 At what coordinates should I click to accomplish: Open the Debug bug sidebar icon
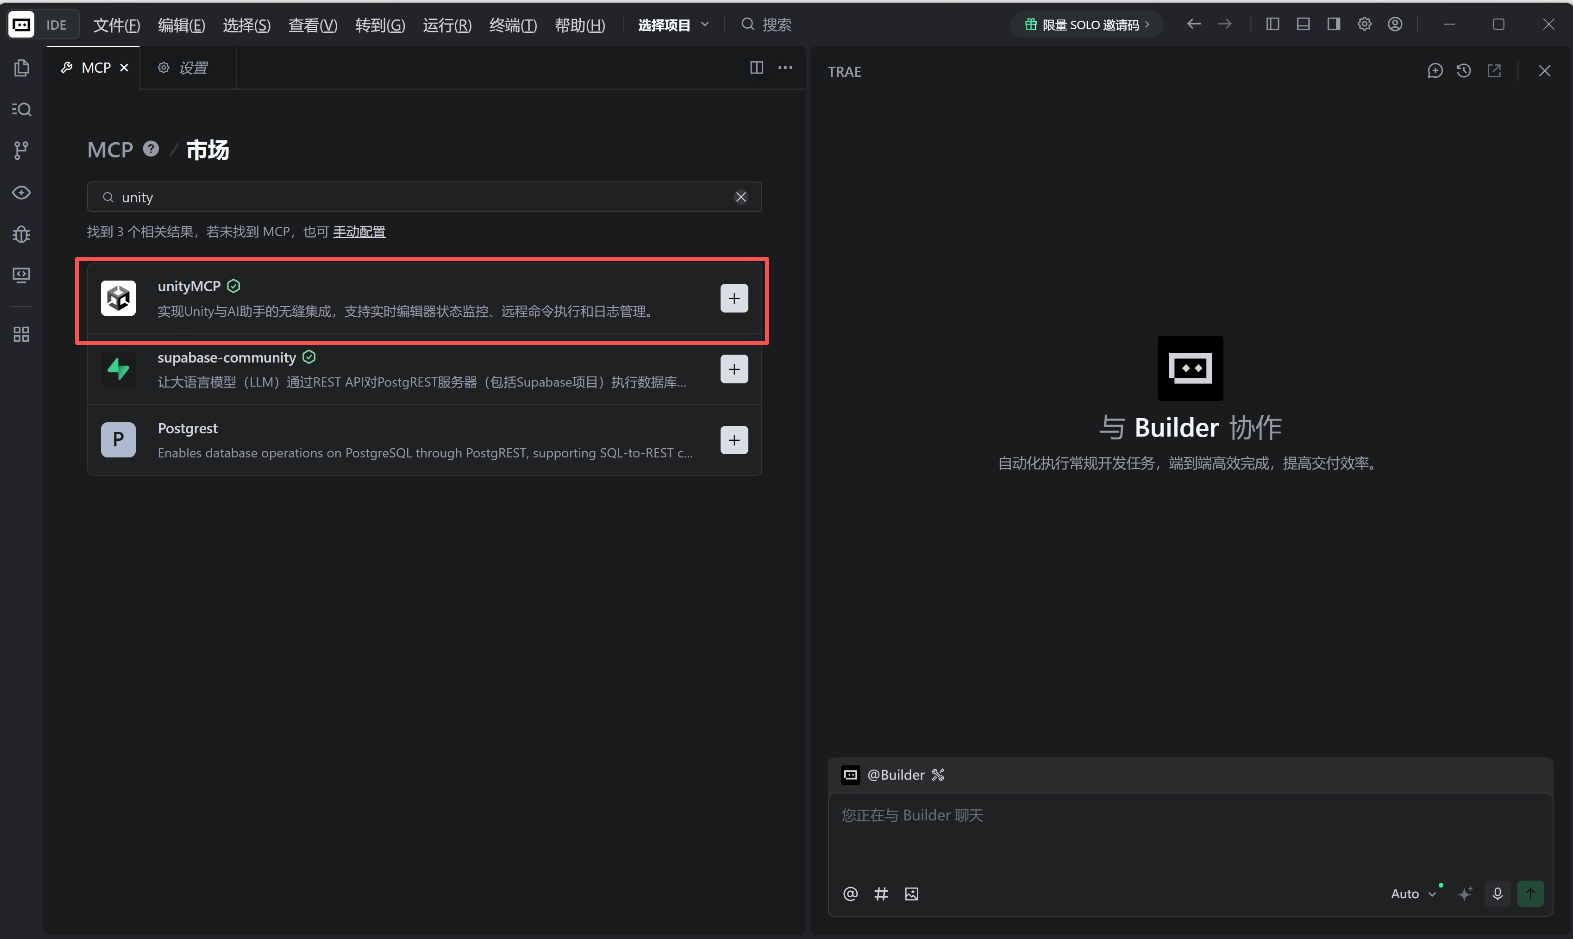pos(21,234)
